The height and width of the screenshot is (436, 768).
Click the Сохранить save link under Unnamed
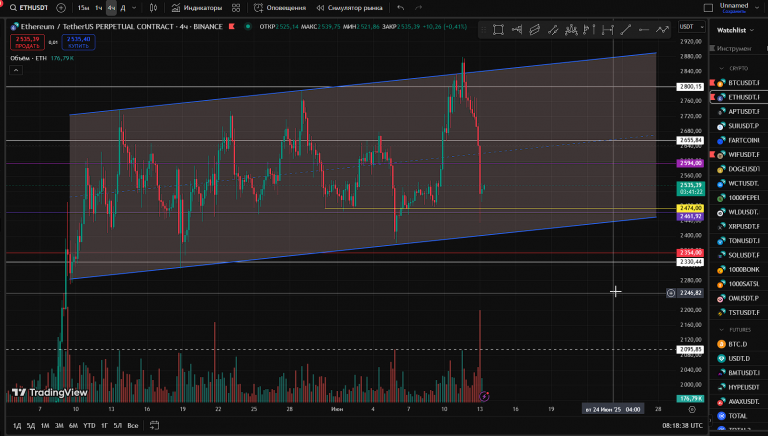734,11
